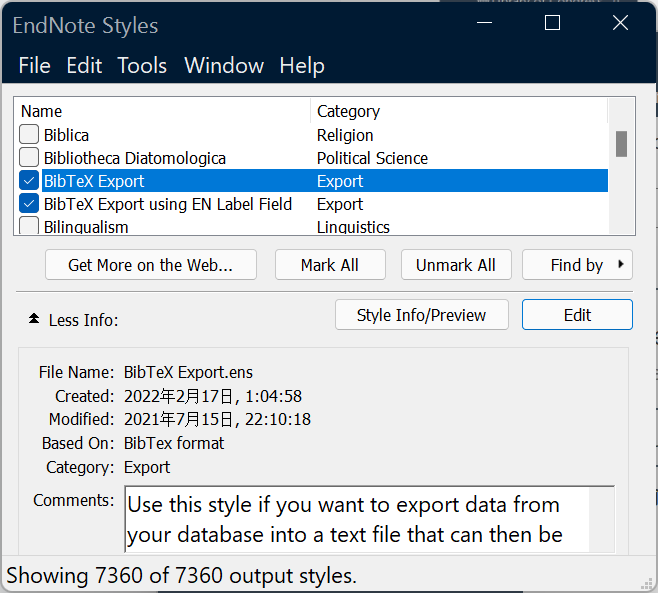Screen dimensions: 658x593
Task: Click the Religion category cell
Action: [x=345, y=135]
